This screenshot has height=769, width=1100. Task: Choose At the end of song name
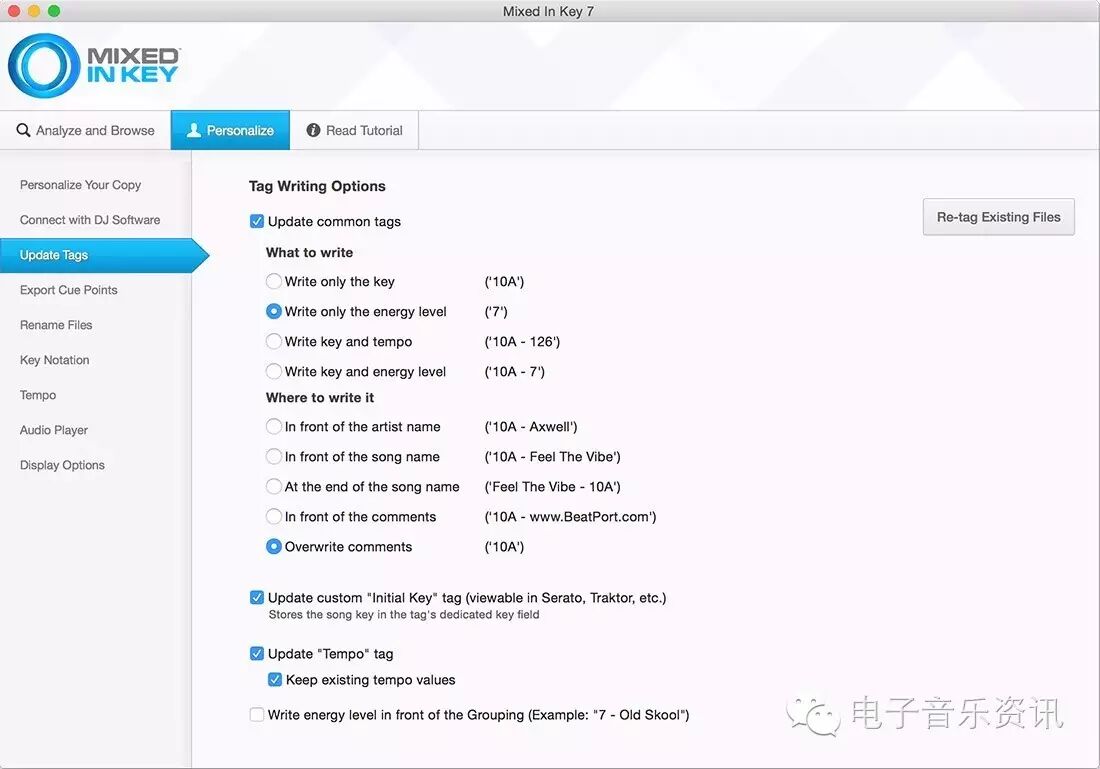pos(274,487)
